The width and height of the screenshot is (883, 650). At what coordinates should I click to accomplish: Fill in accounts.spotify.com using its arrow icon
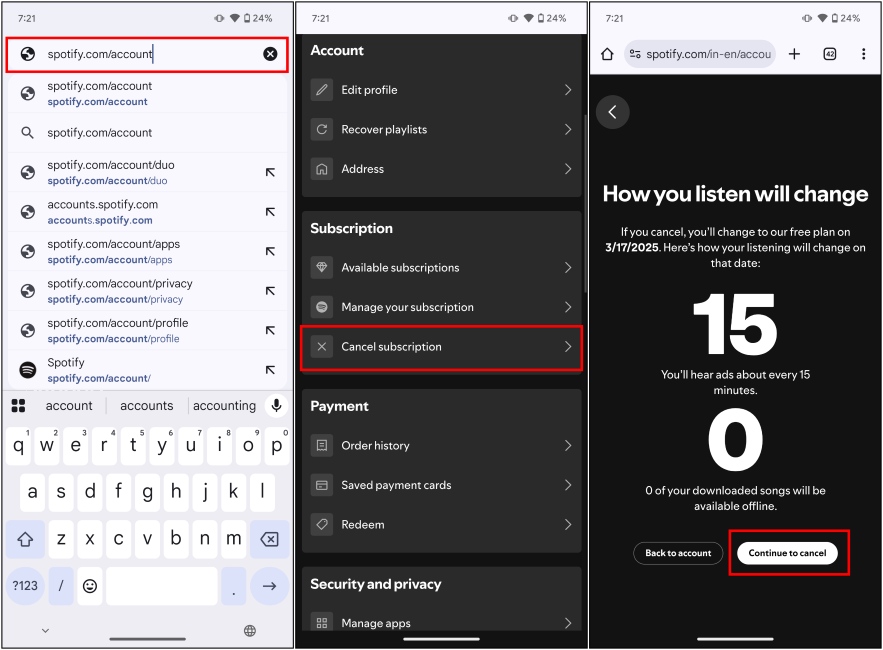[x=270, y=212]
